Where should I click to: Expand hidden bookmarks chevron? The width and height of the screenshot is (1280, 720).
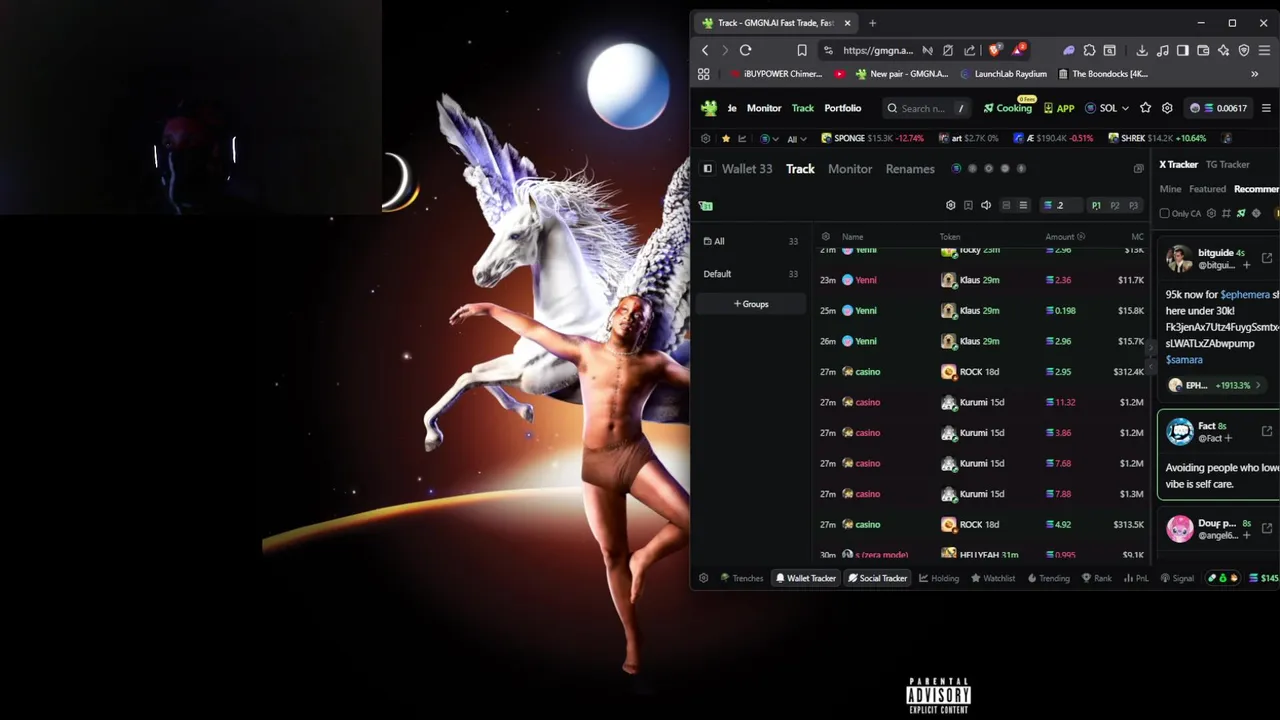coord(1254,74)
